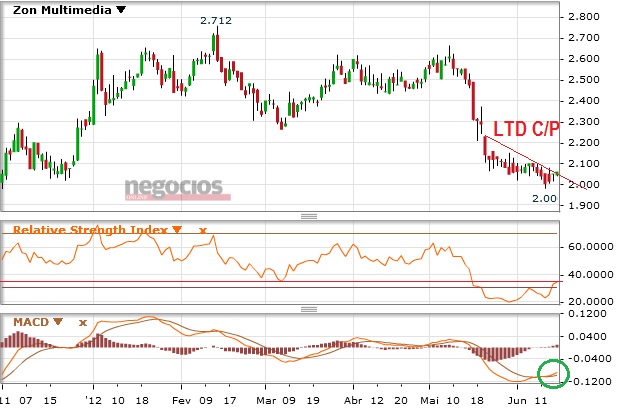Click the Abr date axis label
Screen dimensions: 621x409
click(x=354, y=400)
